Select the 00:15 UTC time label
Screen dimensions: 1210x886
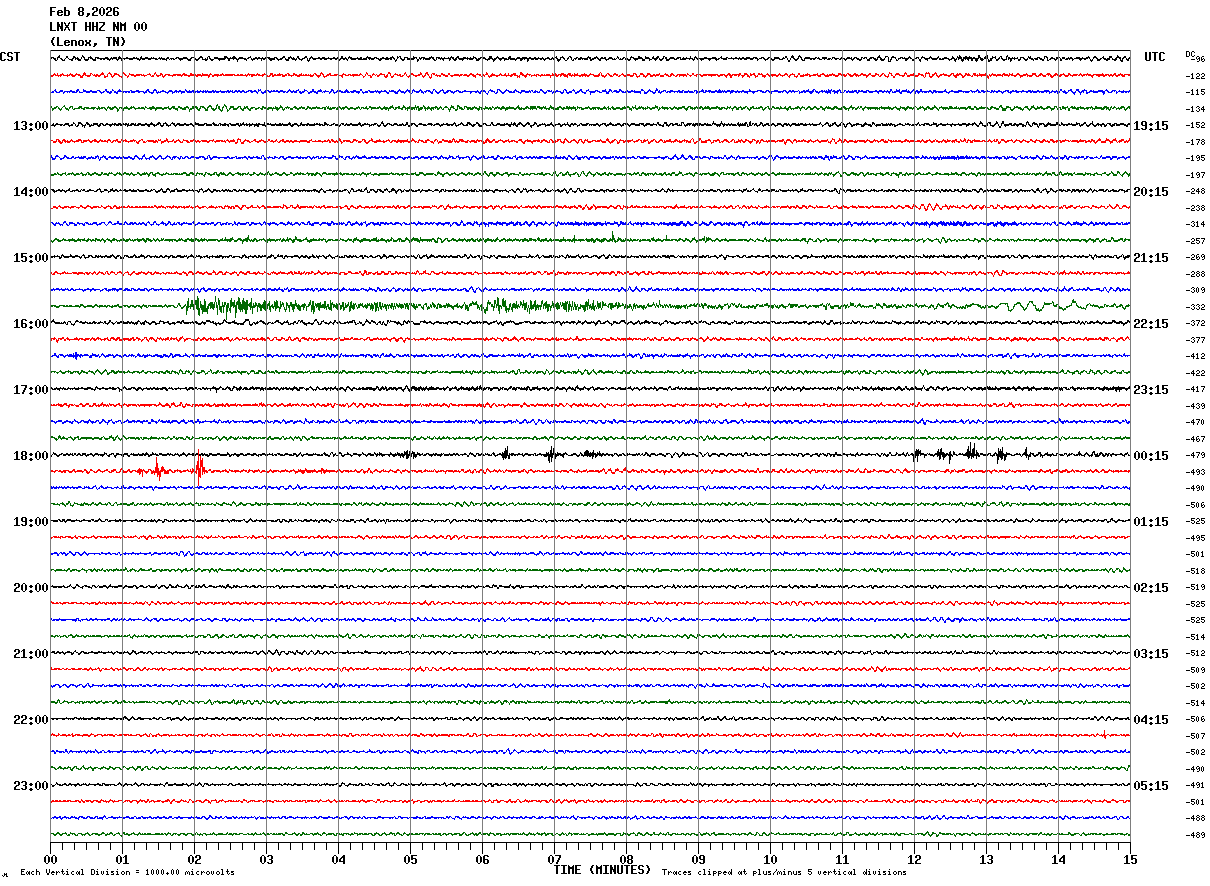pos(1151,456)
